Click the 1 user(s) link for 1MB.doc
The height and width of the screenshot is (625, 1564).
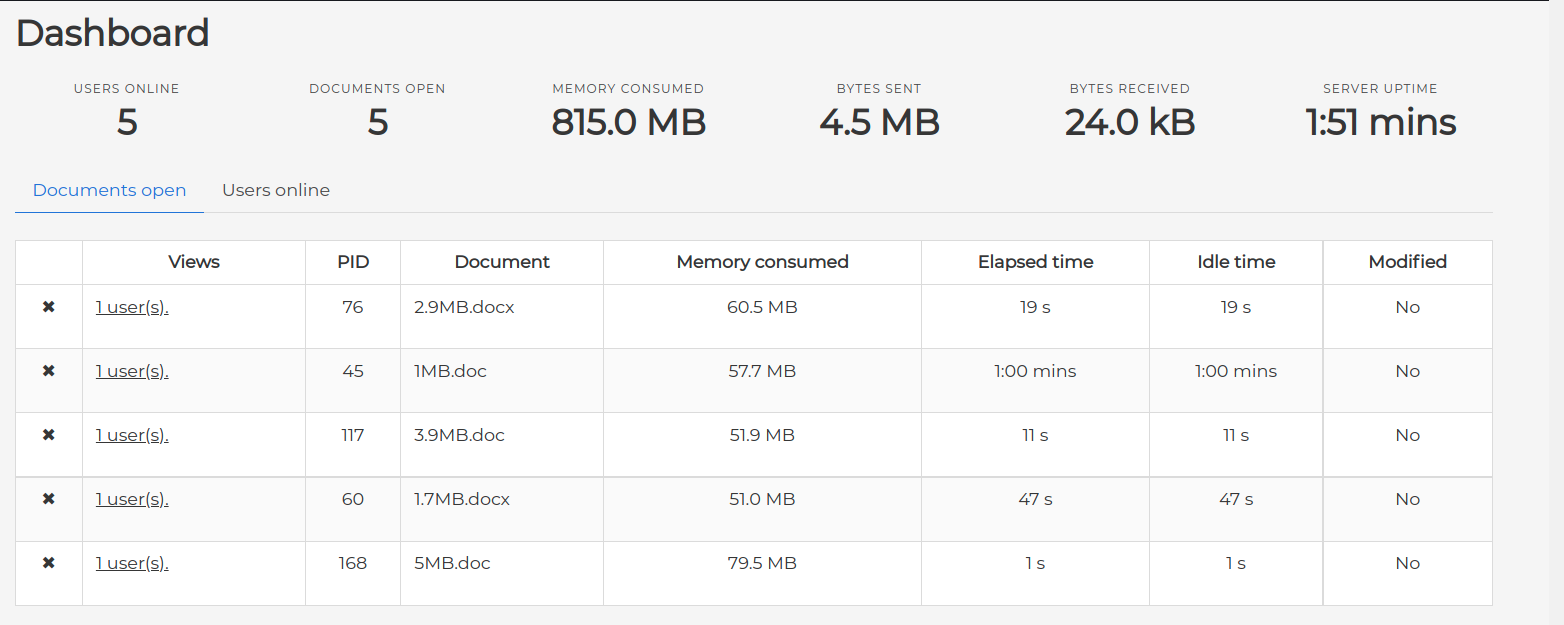point(132,371)
